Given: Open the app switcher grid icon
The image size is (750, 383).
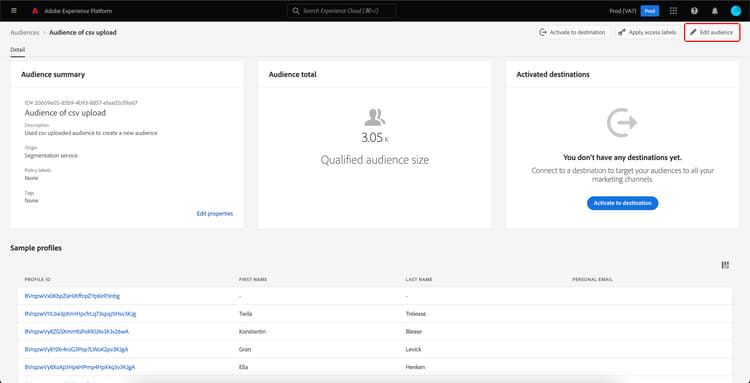Looking at the screenshot, I should pos(673,11).
